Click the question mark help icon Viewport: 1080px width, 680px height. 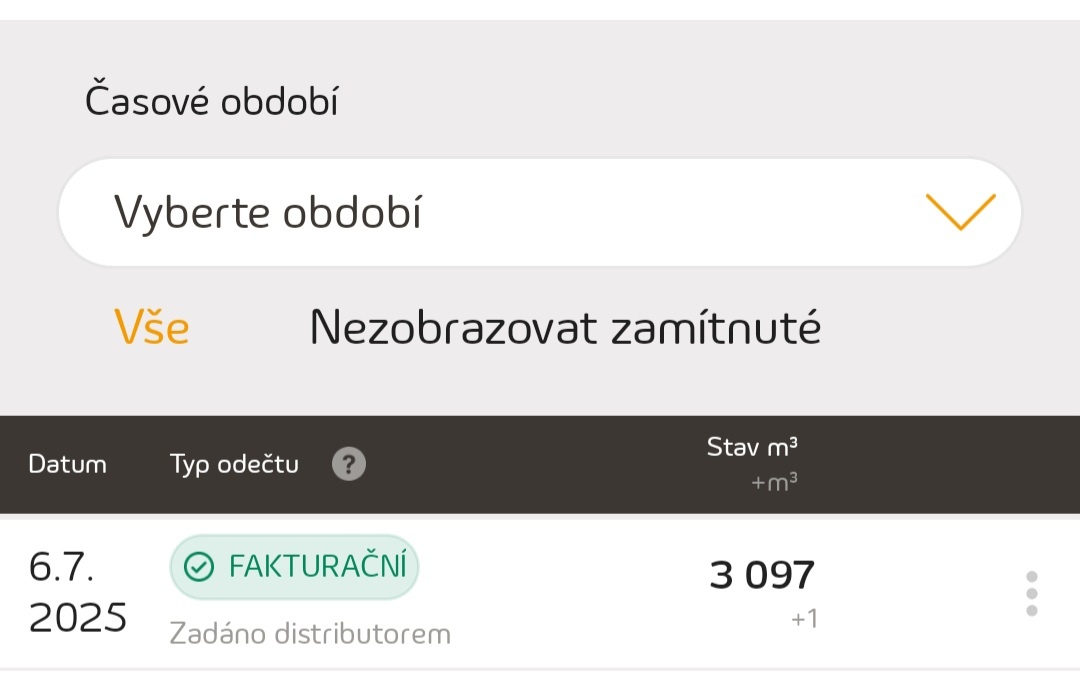(349, 464)
